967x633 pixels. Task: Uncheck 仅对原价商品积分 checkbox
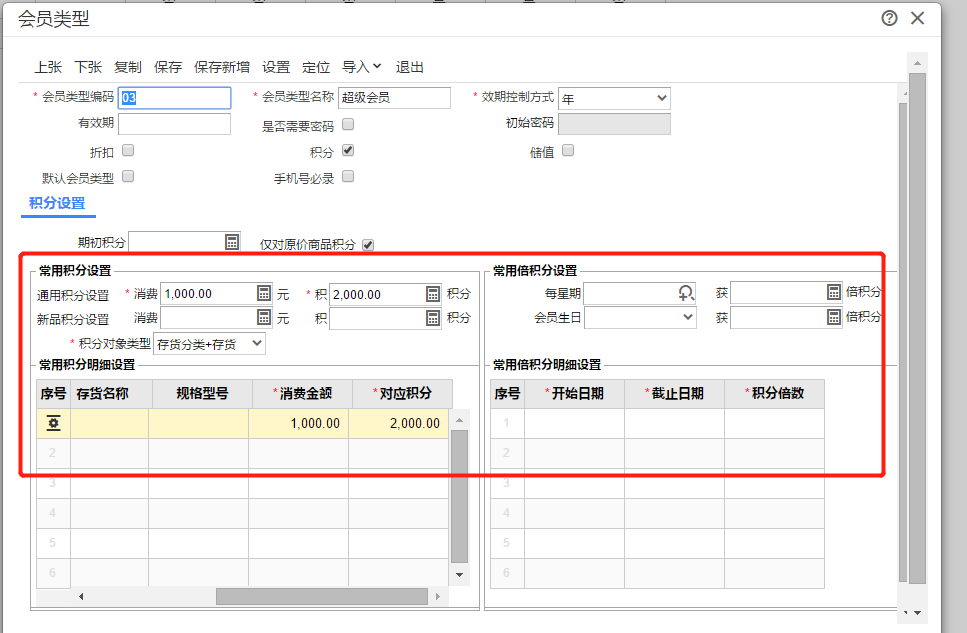click(368, 245)
